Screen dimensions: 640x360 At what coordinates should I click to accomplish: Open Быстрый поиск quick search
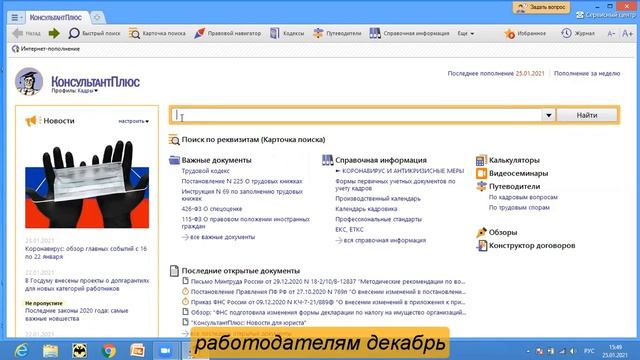coord(94,33)
